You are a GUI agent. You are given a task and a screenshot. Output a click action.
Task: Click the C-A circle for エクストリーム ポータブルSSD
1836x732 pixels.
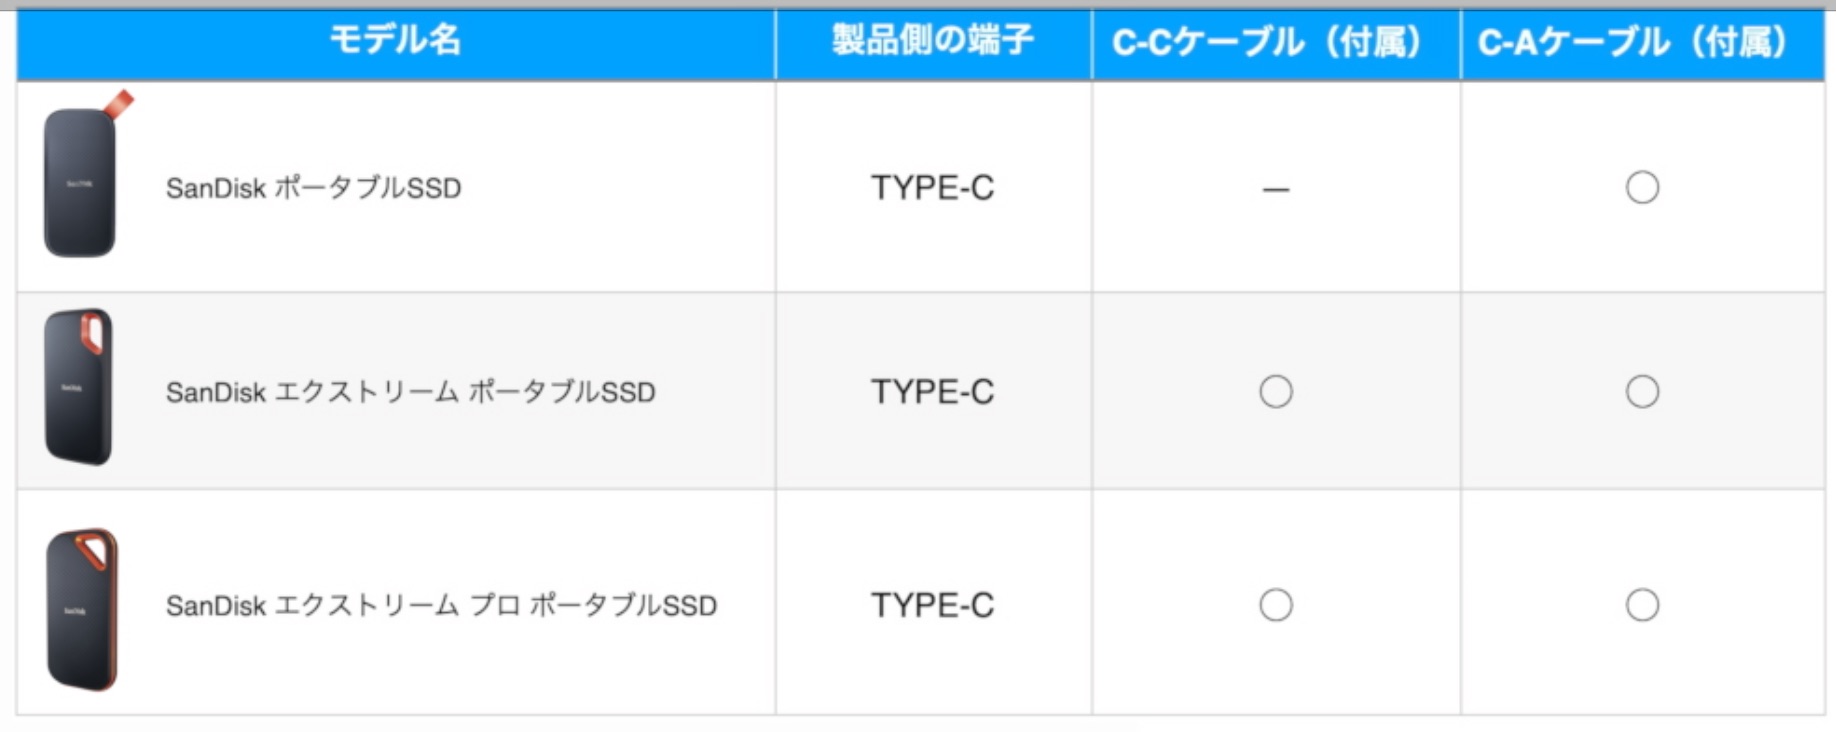(x=1642, y=391)
